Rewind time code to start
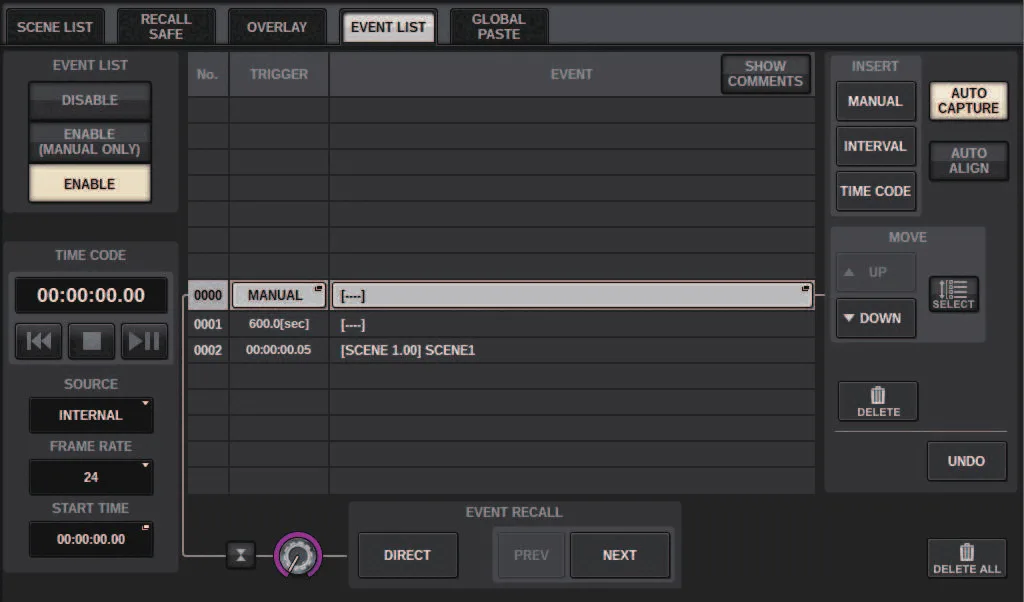 39,341
